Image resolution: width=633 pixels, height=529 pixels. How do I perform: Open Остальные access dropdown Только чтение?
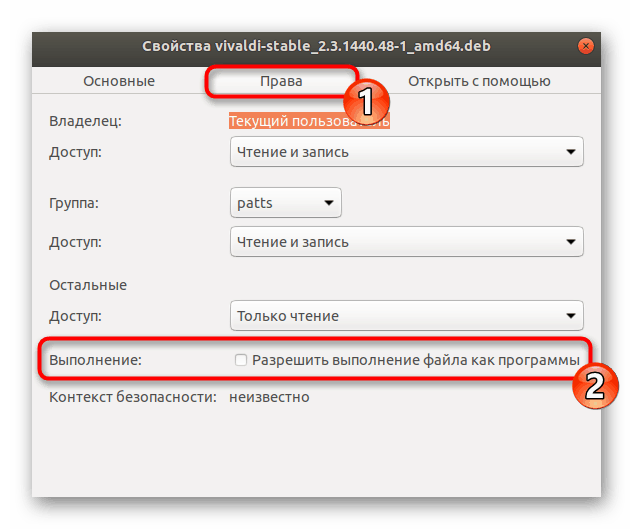[407, 316]
